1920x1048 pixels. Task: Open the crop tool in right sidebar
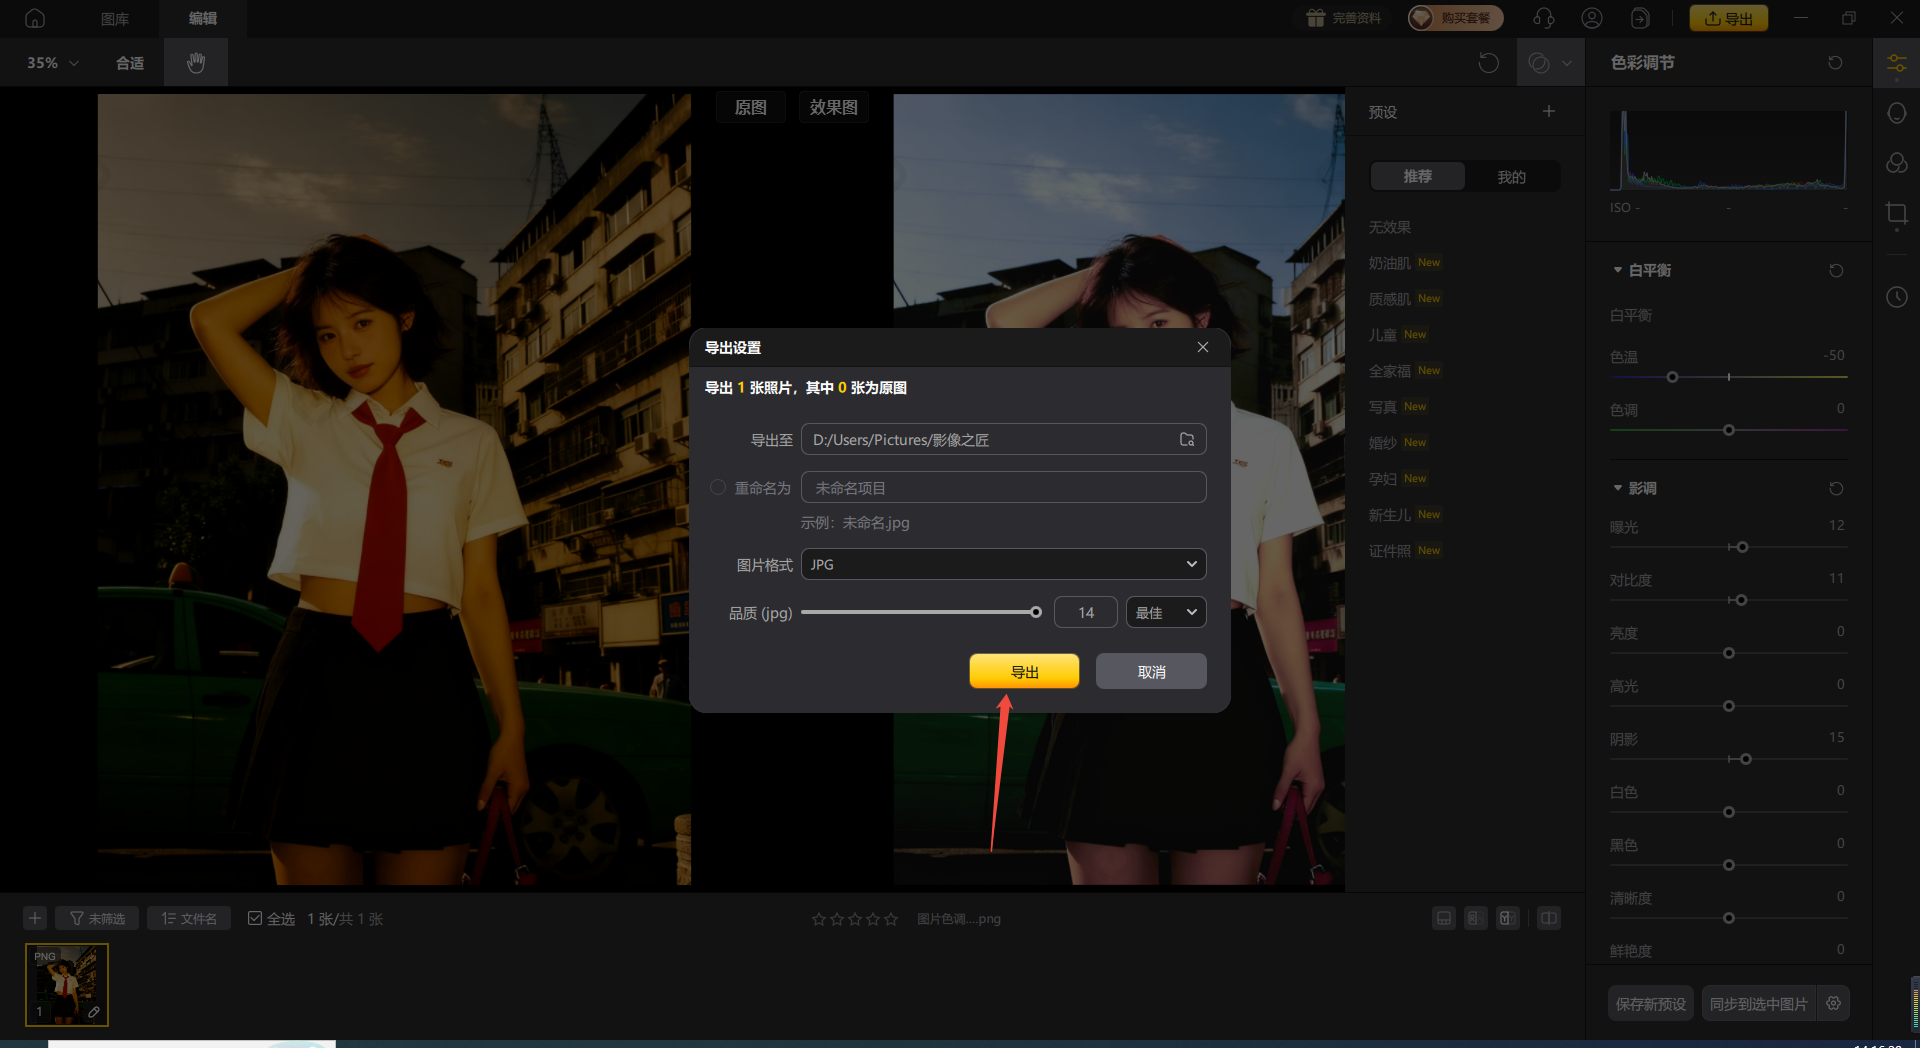coord(1896,214)
